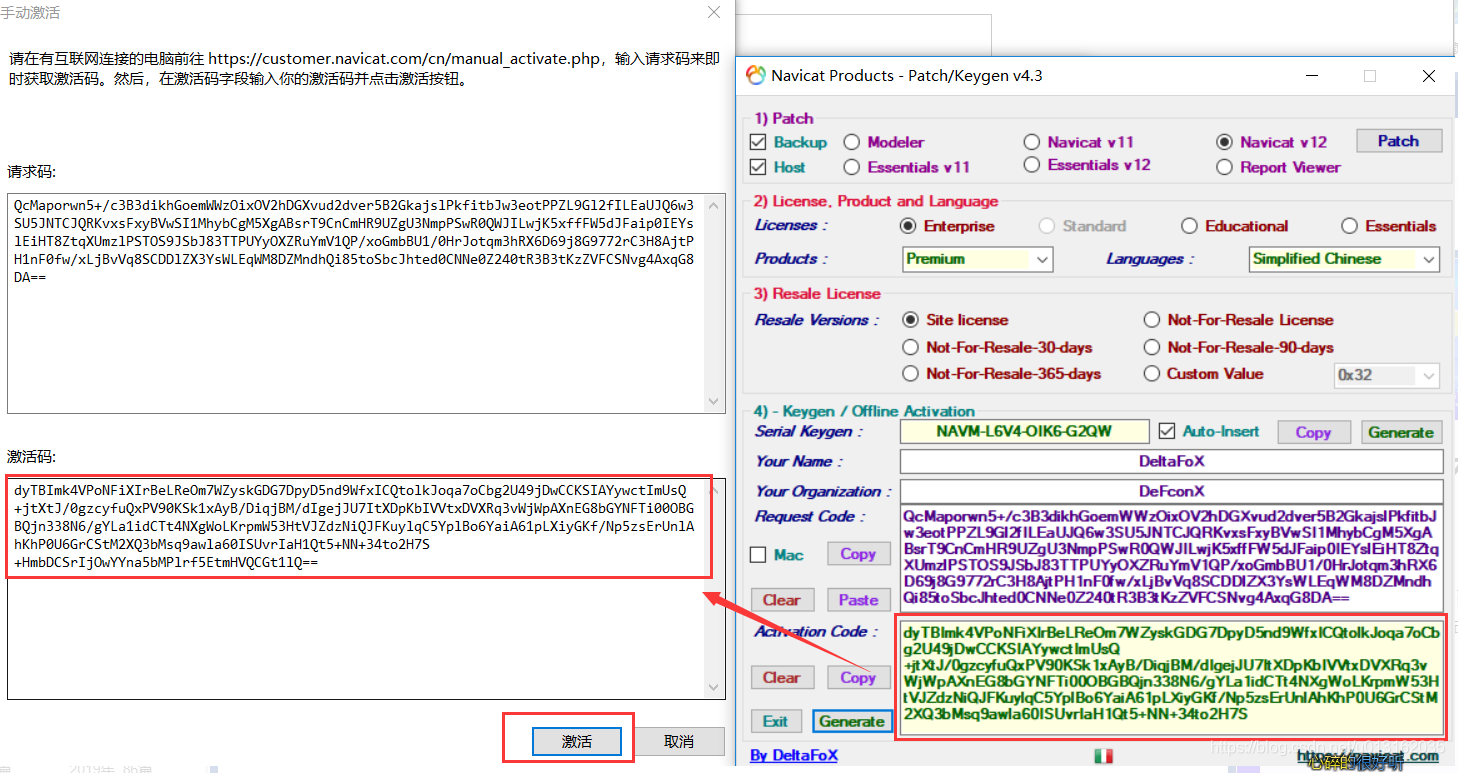This screenshot has width=1458, height=773.
Task: Click the Clear button under the Activation Code label
Action: 781,677
